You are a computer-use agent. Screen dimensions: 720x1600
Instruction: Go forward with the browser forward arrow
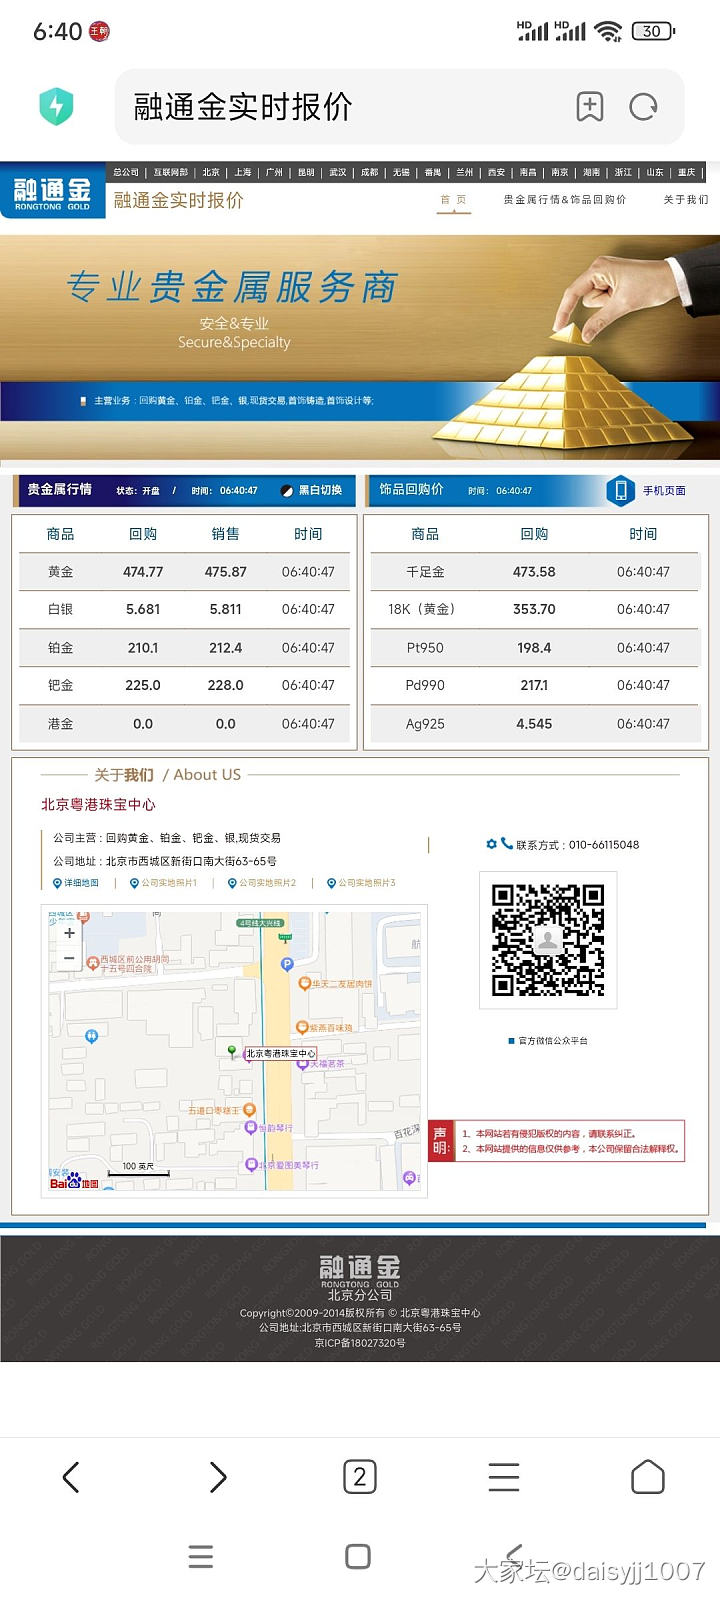point(217,1477)
